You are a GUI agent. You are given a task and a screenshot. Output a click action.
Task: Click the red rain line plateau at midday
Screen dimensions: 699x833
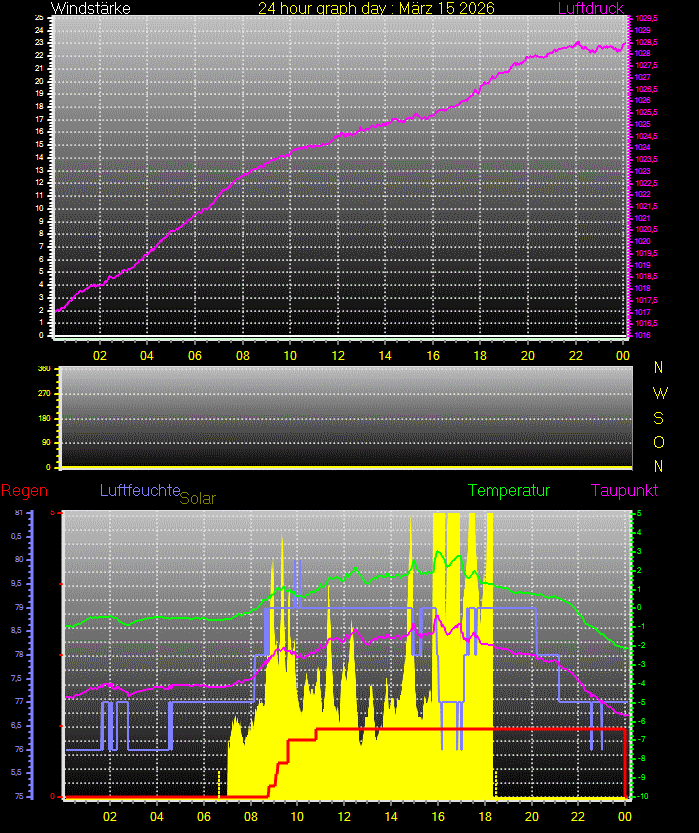(x=400, y=729)
